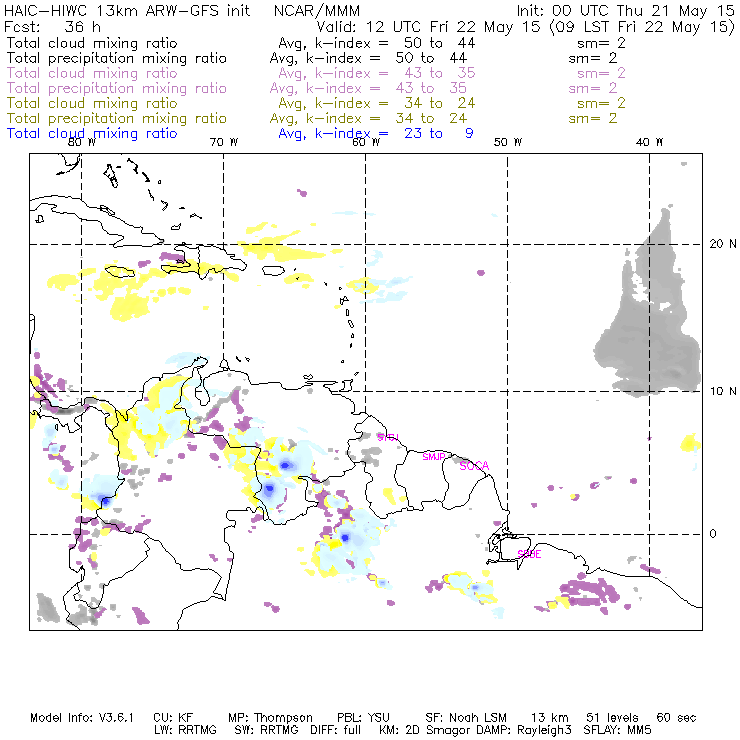This screenshot has width=740, height=740.
Task: Click the '50 W' longitude label
Action: click(x=508, y=143)
